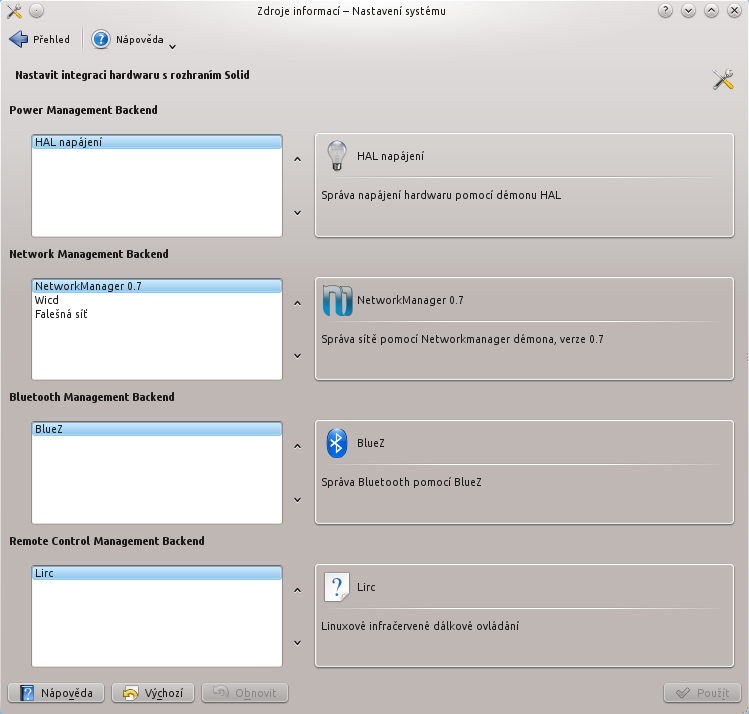Click the blue Bluetooth BlueZ icon
The height and width of the screenshot is (714, 749).
(x=337, y=443)
